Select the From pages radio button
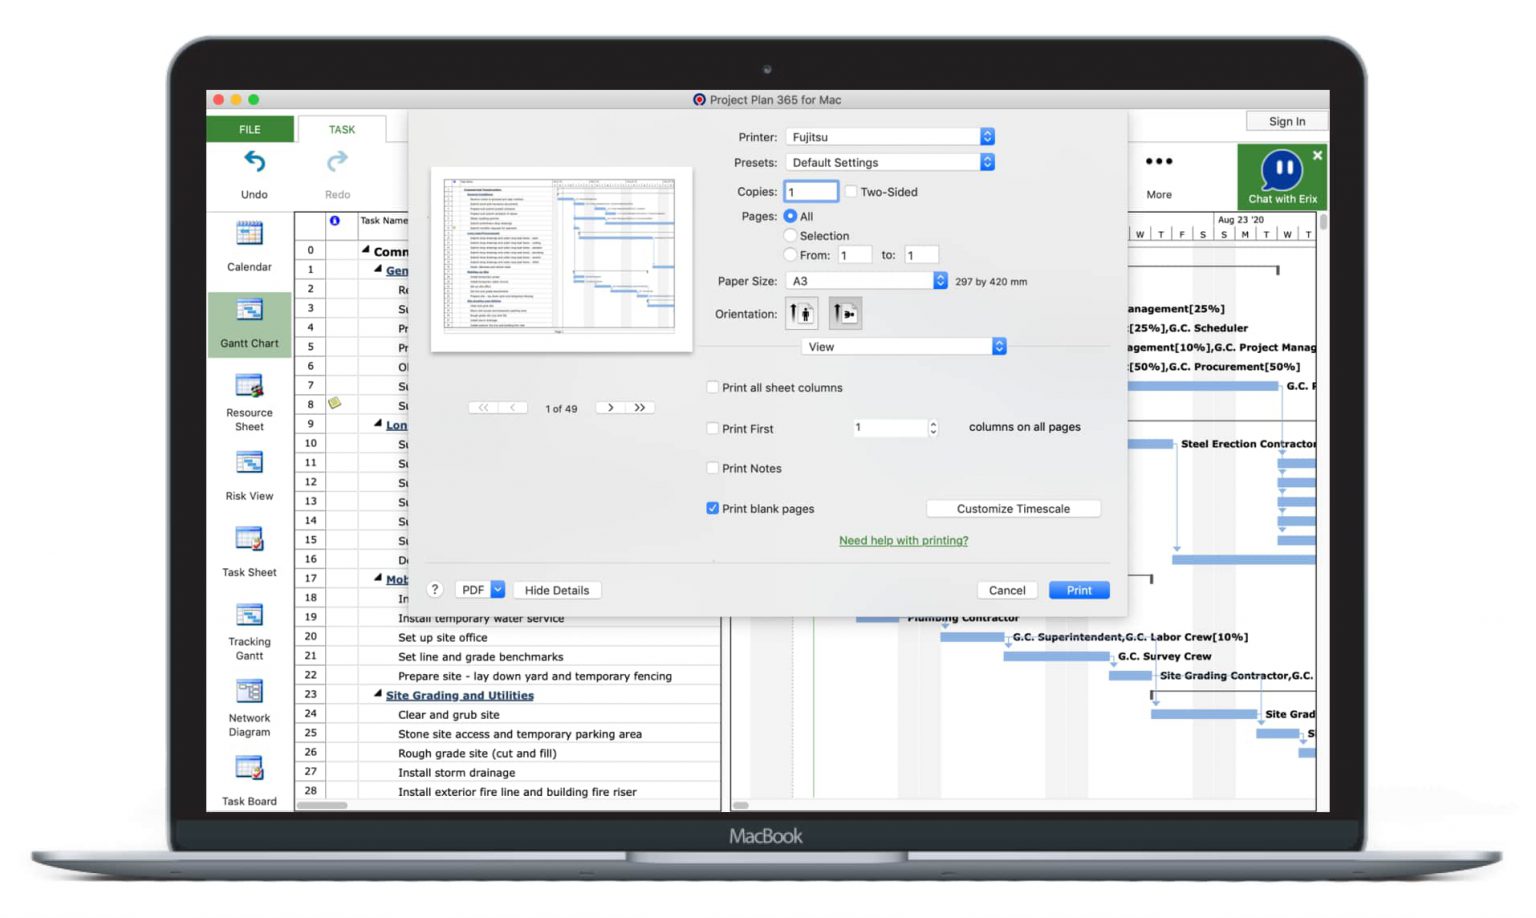The image size is (1536, 918). tap(791, 255)
